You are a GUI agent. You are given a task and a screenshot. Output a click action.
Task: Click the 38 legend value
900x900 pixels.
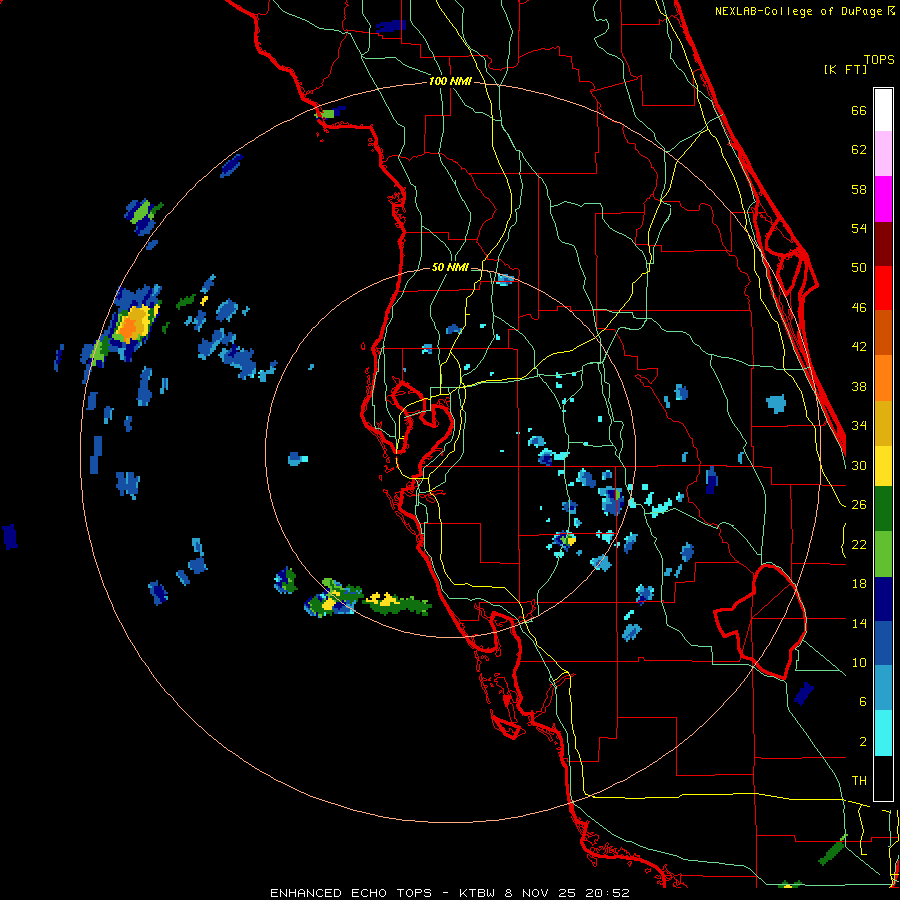[x=859, y=387]
